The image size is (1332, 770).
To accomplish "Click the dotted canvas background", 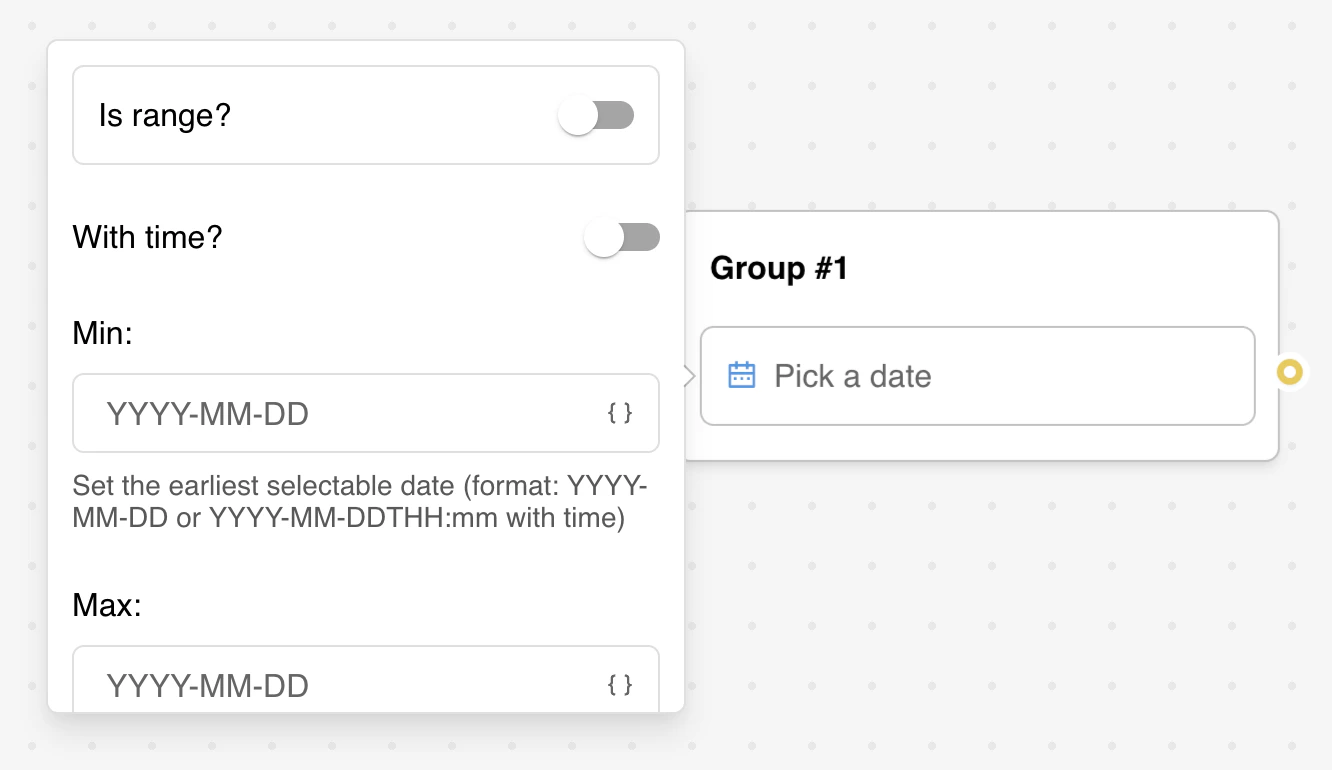I will tap(1000, 650).
